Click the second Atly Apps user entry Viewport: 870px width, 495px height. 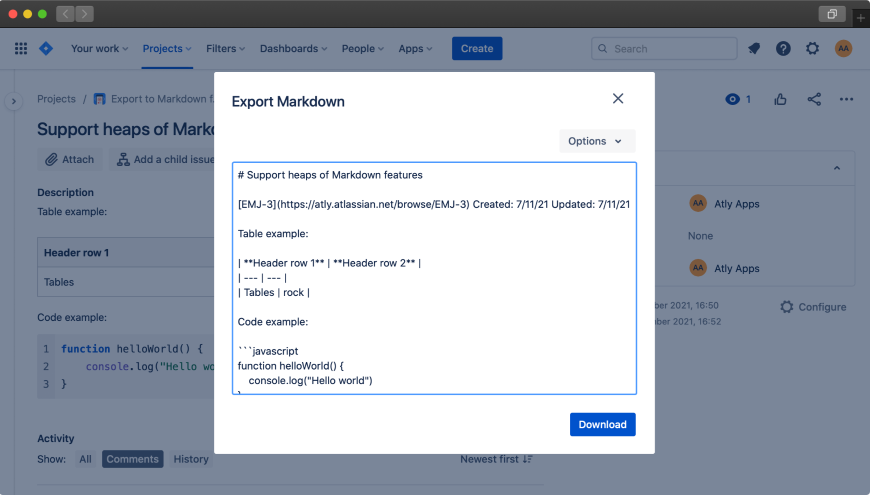click(x=724, y=268)
